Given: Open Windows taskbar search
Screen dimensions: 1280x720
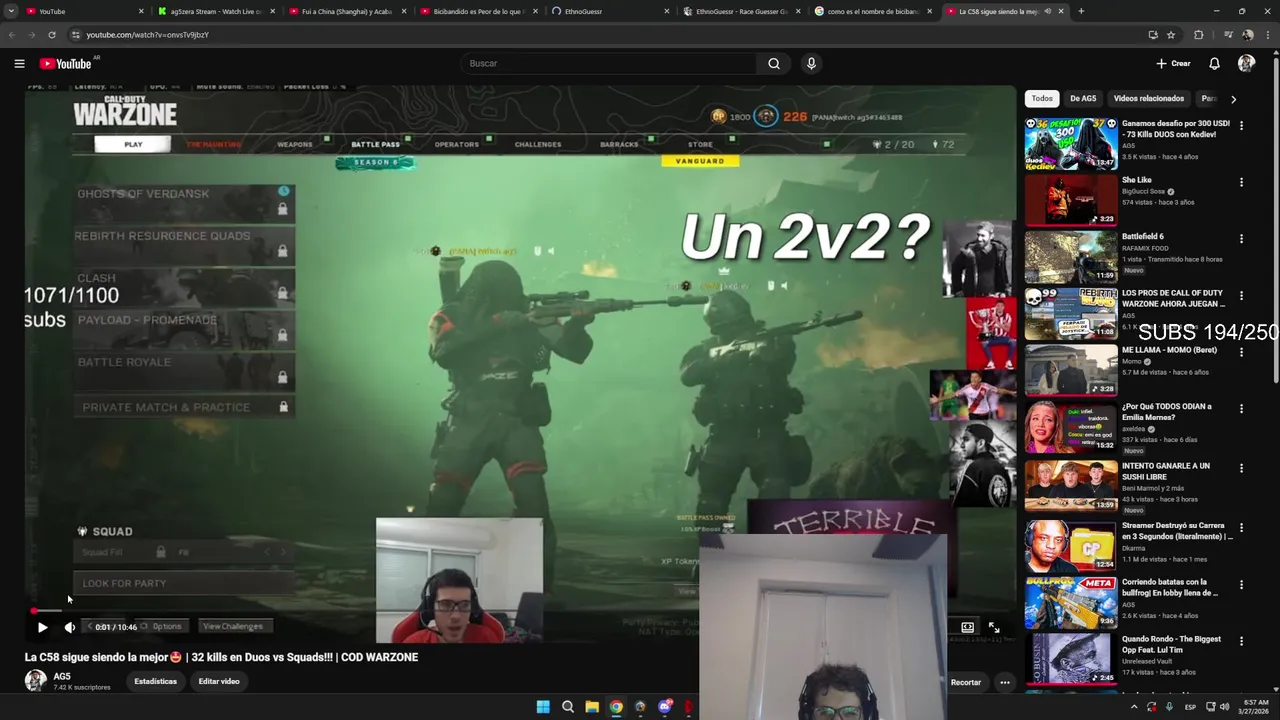Looking at the screenshot, I should click(568, 707).
